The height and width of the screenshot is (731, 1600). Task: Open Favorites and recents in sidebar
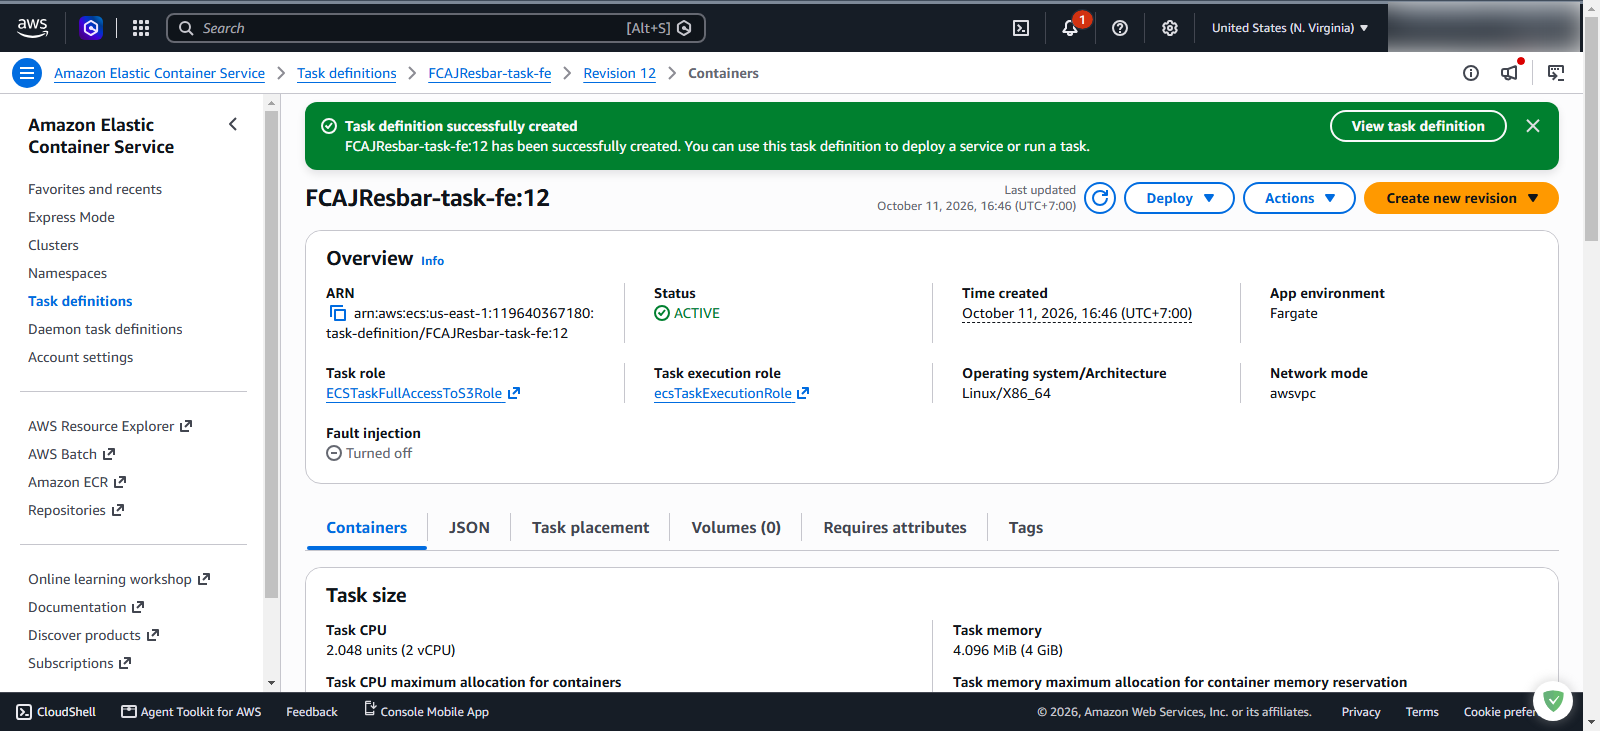pos(95,189)
